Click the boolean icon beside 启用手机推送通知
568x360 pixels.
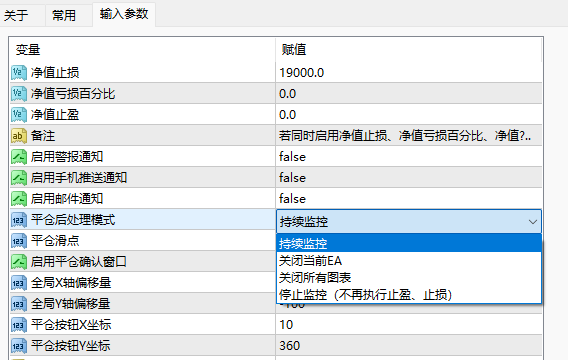(x=18, y=178)
